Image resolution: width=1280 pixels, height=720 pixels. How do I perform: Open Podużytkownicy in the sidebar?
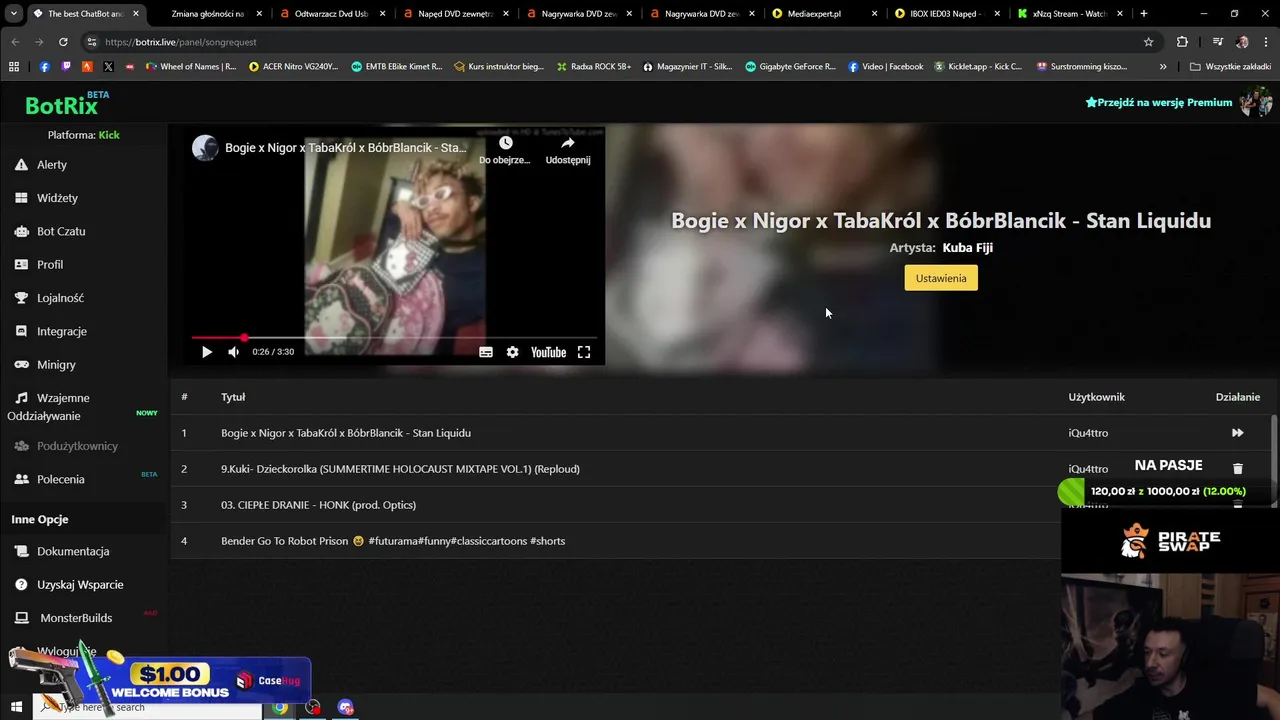click(x=77, y=446)
